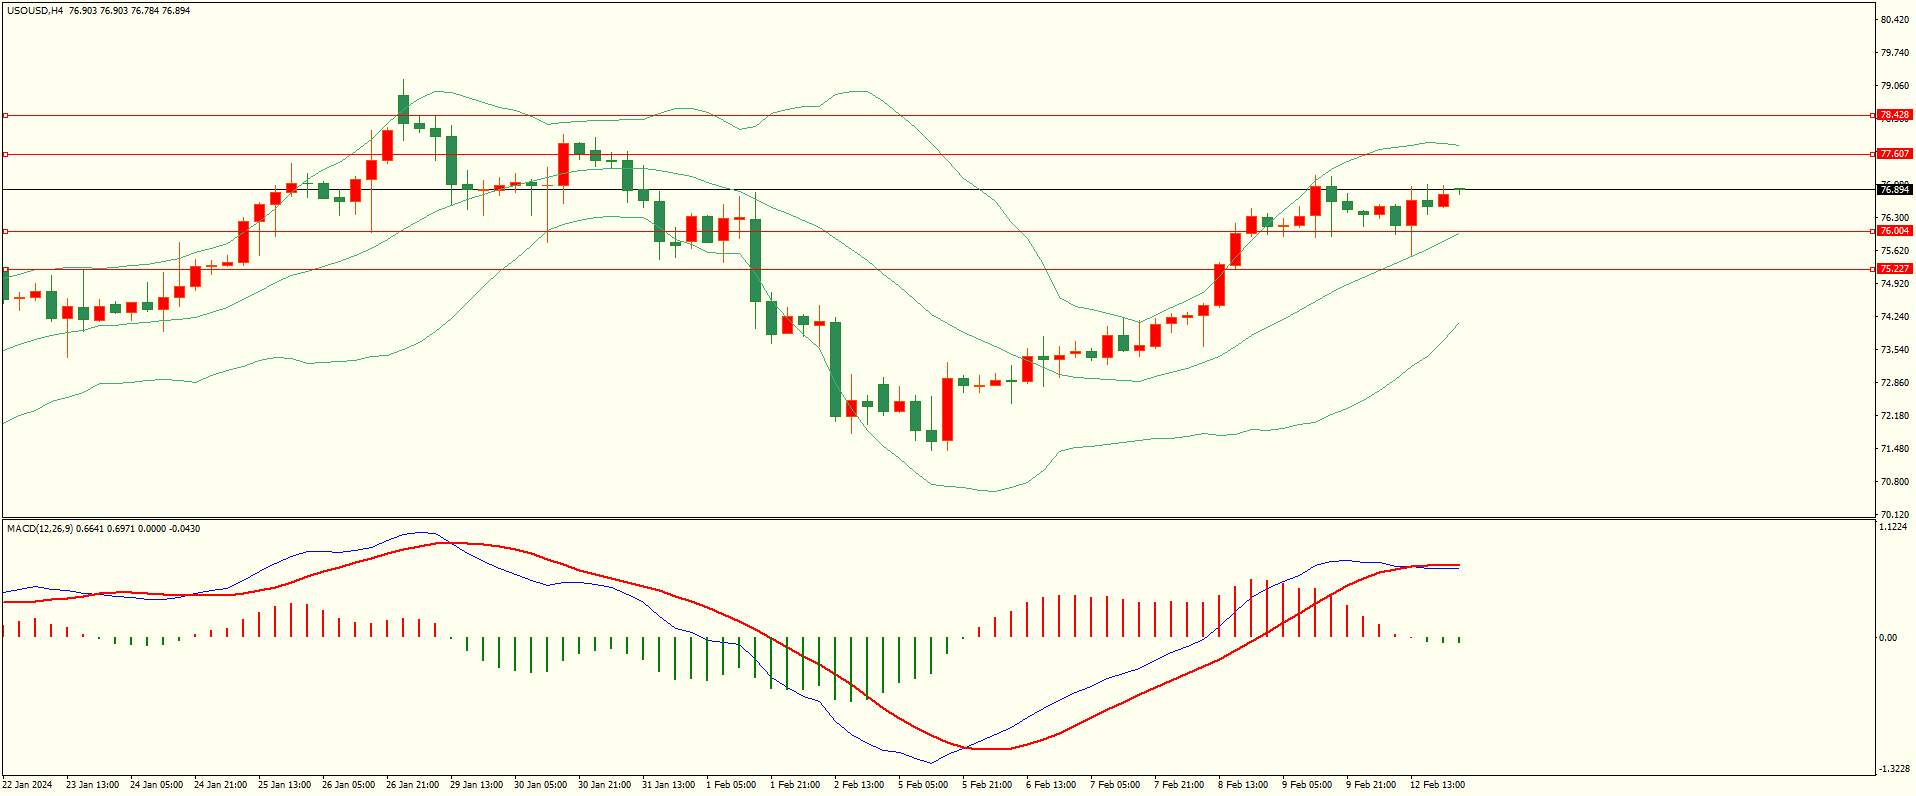Click the 75.227 horizontal line price tag
Screen dimensions: 1916x796
[1895, 269]
